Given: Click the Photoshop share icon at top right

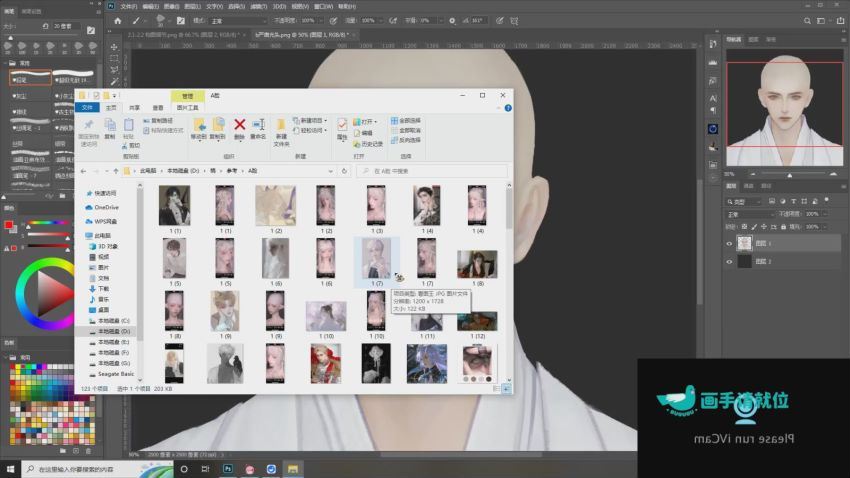Looking at the screenshot, I should point(840,21).
